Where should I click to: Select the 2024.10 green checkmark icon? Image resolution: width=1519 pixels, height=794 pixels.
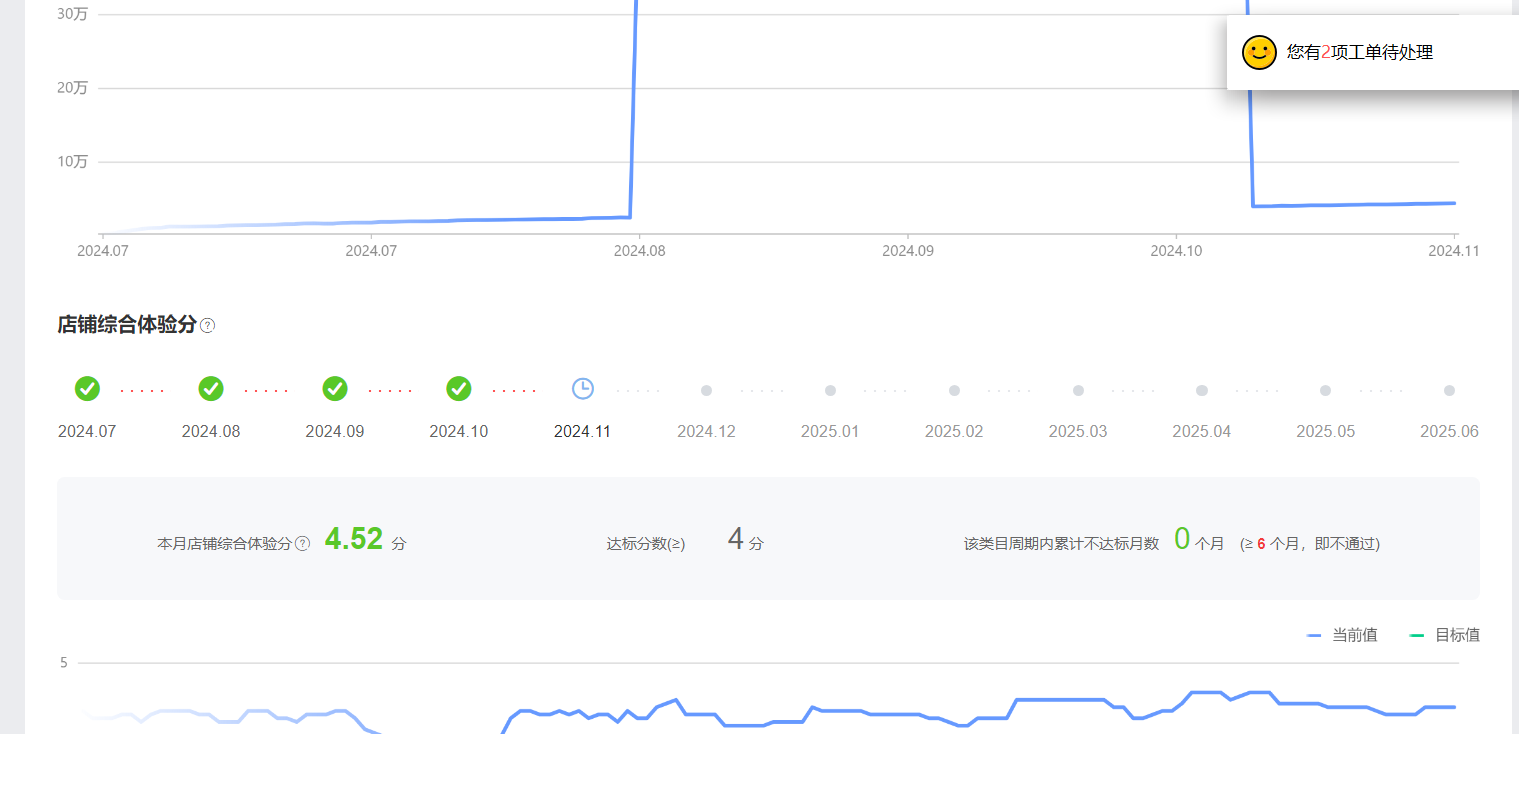tap(459, 389)
